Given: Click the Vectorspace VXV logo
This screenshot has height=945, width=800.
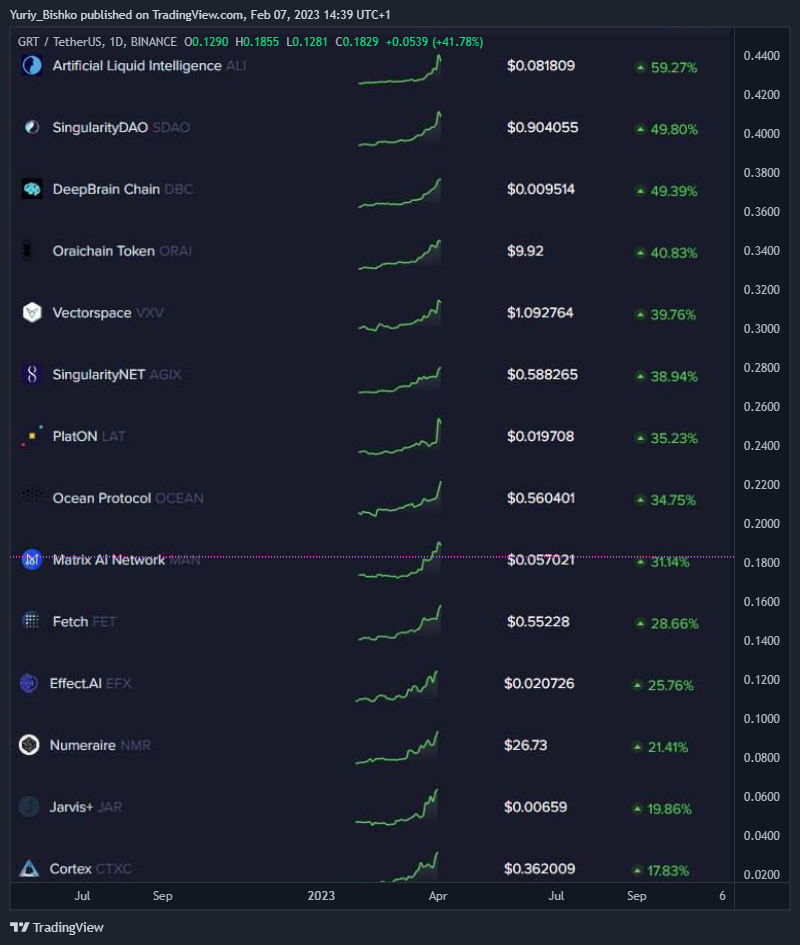Looking at the screenshot, I should pos(32,313).
